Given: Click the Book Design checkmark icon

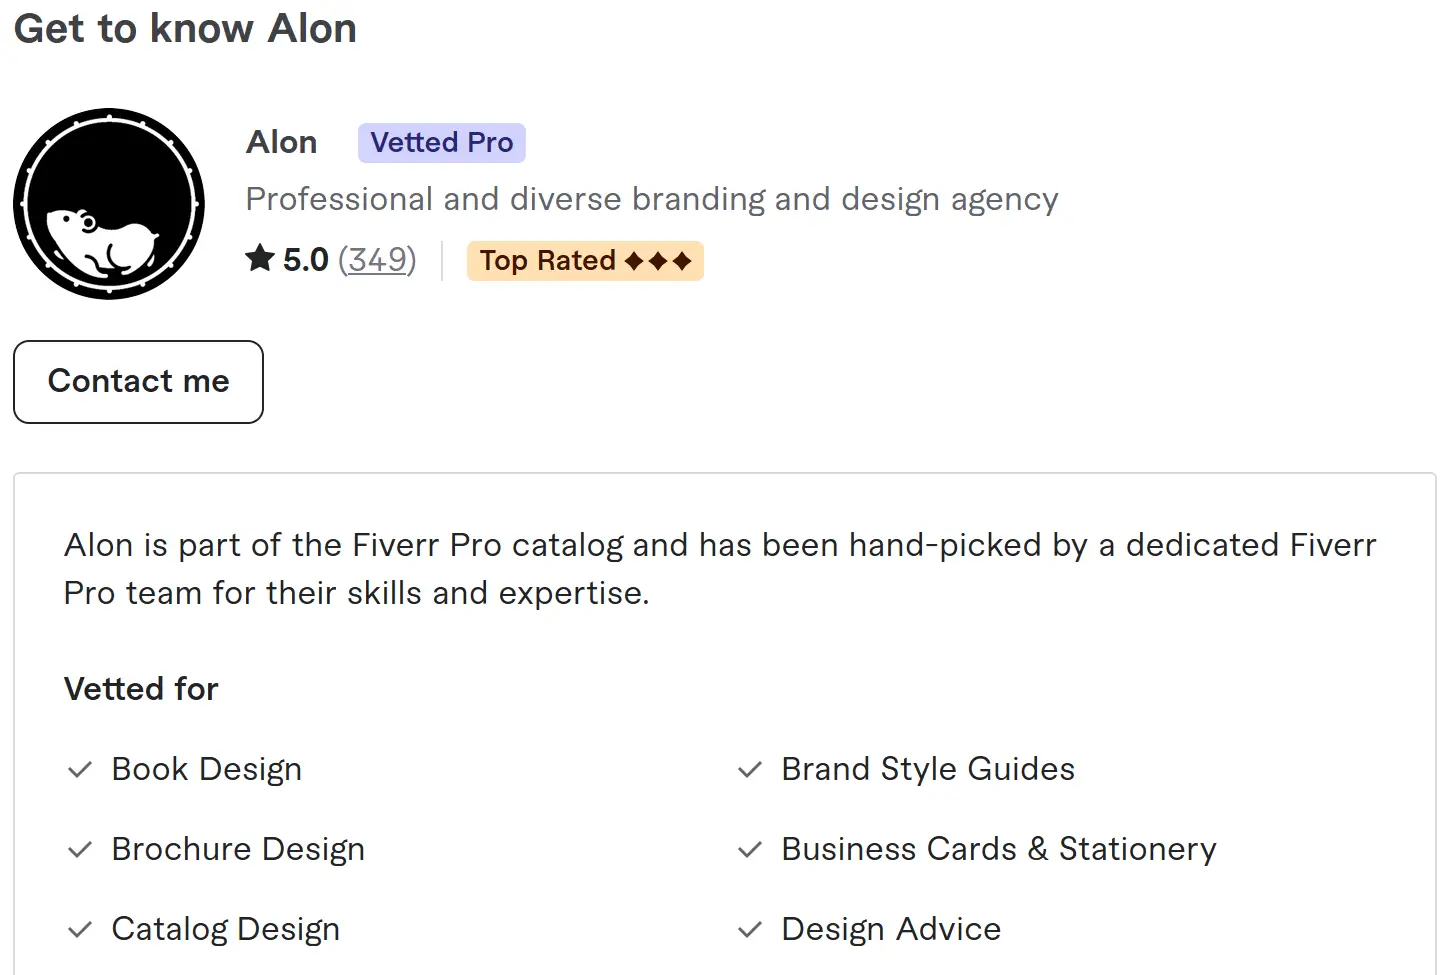Looking at the screenshot, I should click(80, 770).
